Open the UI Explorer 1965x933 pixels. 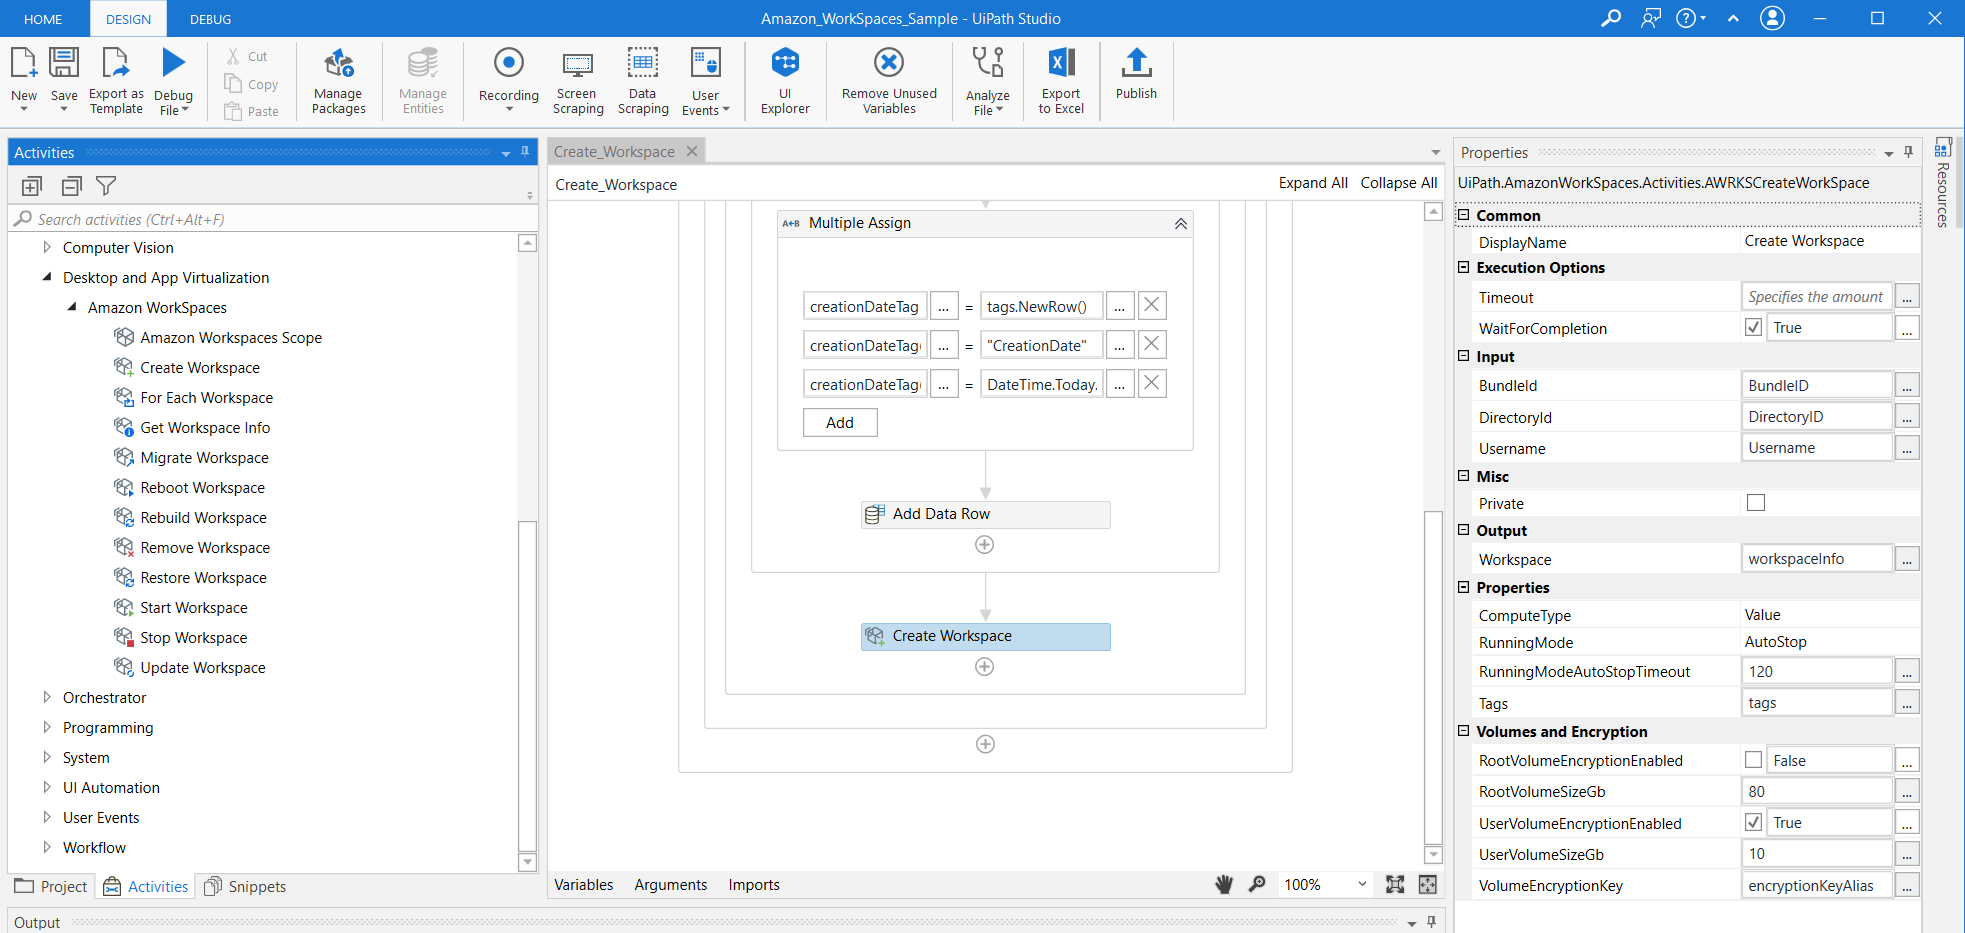(785, 81)
